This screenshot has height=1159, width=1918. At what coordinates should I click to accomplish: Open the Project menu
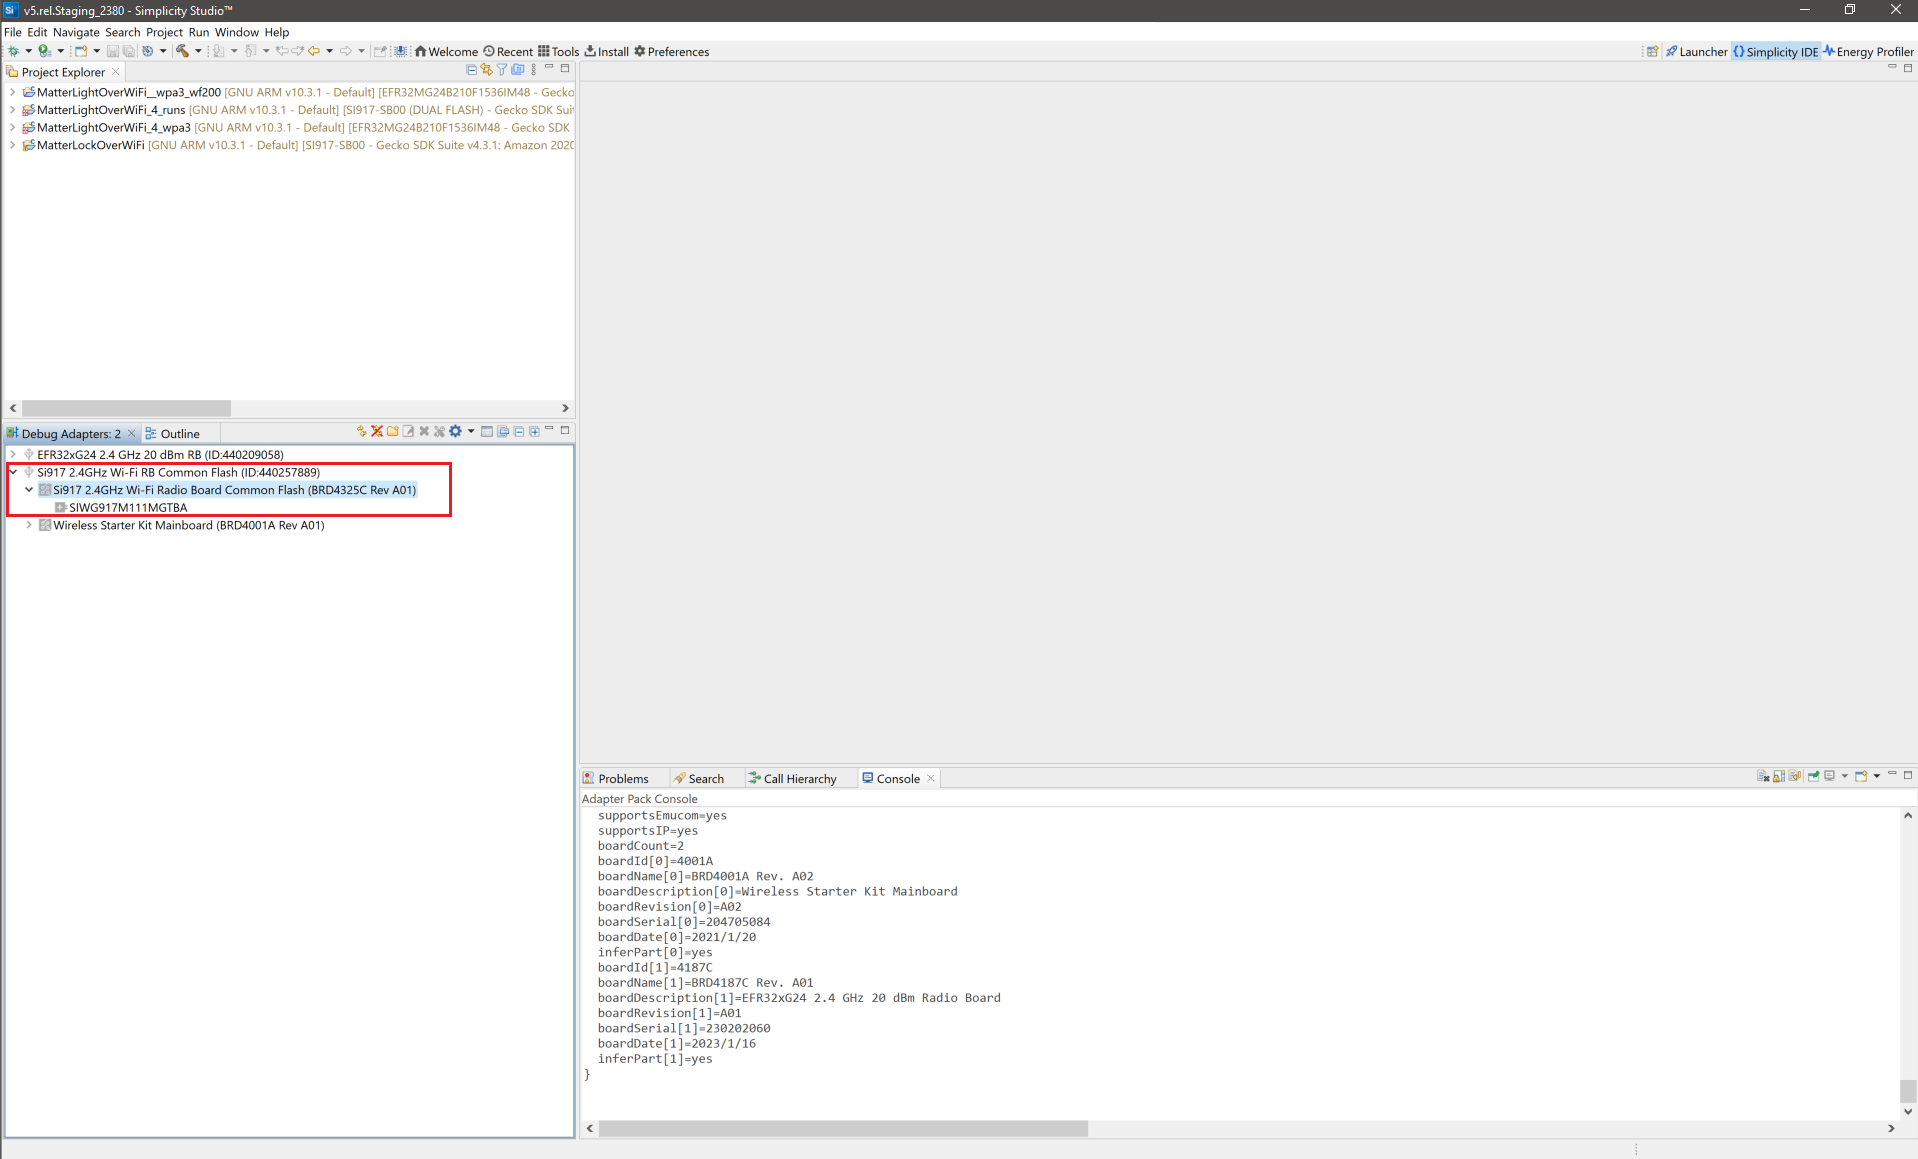pyautogui.click(x=164, y=32)
